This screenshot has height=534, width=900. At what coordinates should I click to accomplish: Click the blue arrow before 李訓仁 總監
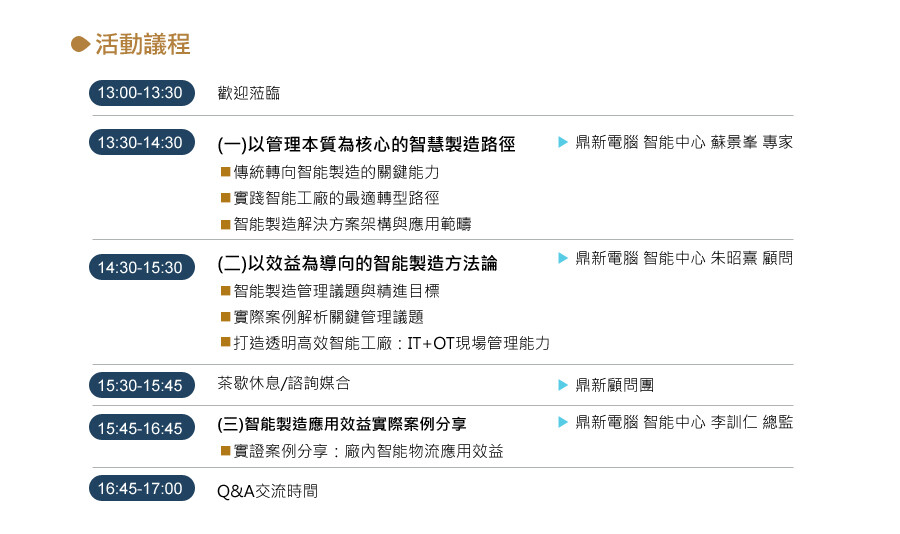(x=563, y=423)
